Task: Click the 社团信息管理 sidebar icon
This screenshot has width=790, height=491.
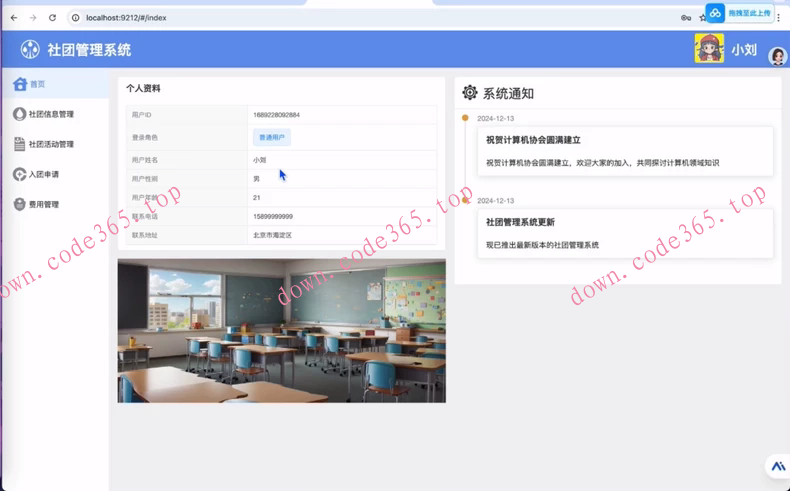Action: click(19, 114)
